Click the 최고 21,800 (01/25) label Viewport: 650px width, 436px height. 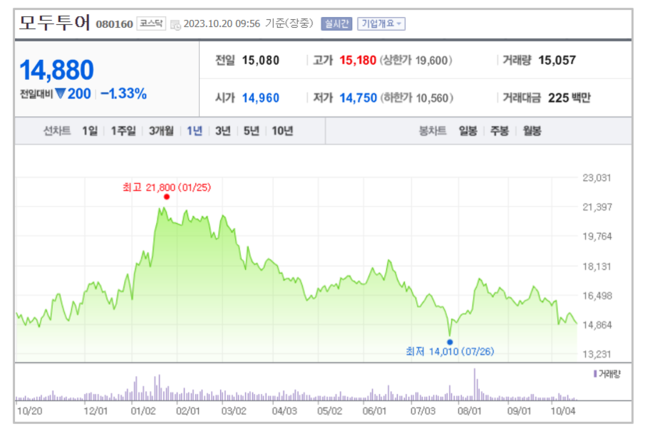click(x=167, y=188)
